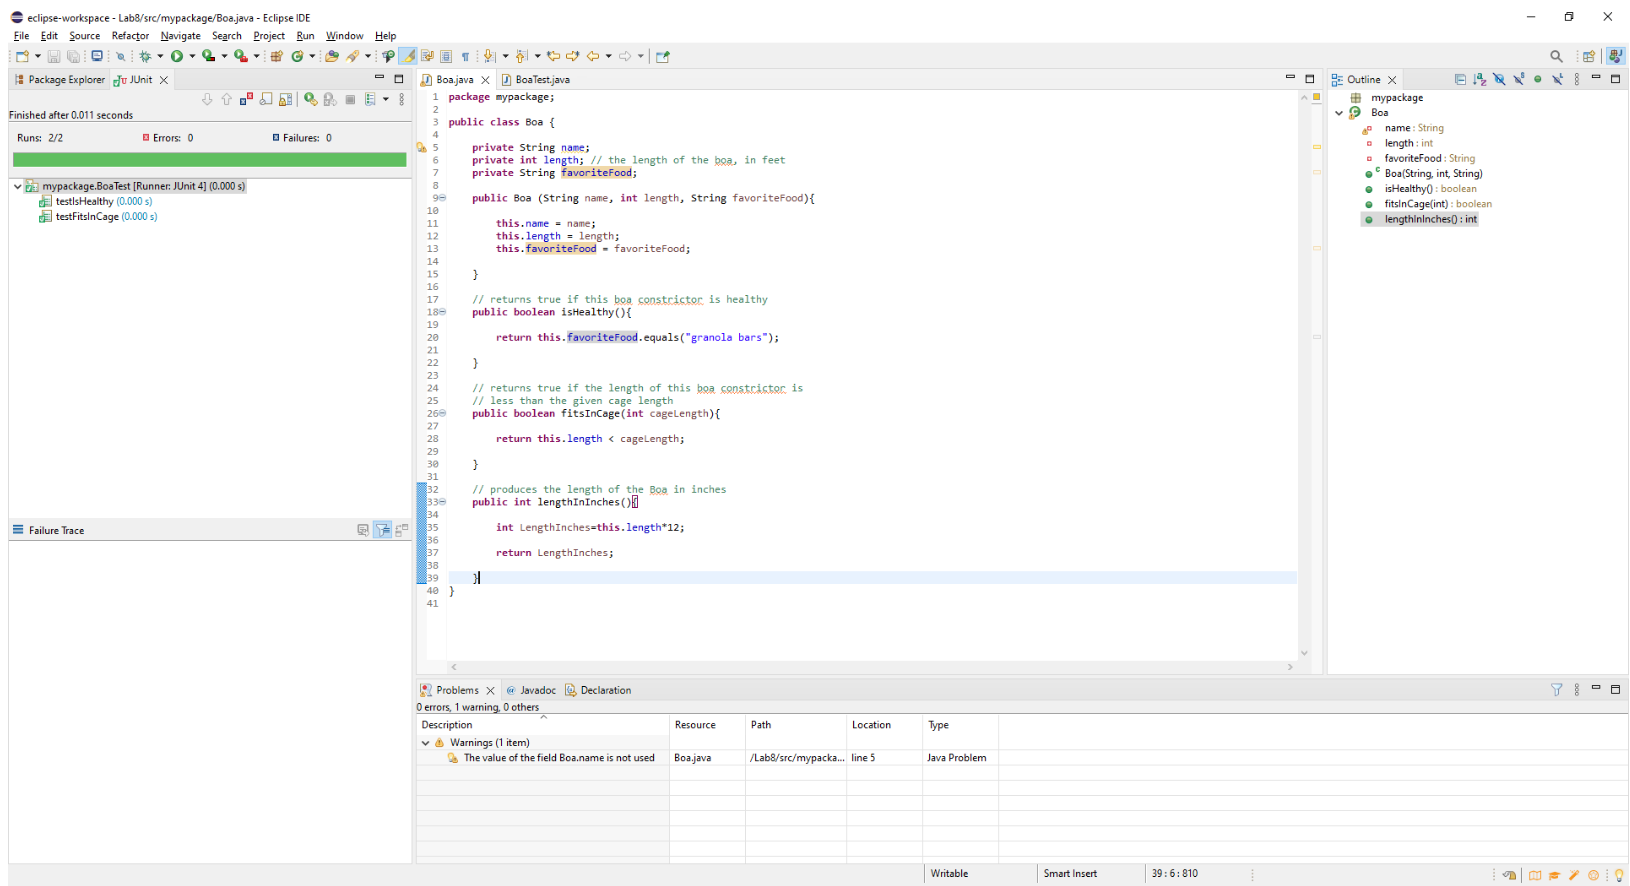
Task: Toggle Mark Occurrences highlighter button
Action: coord(407,56)
